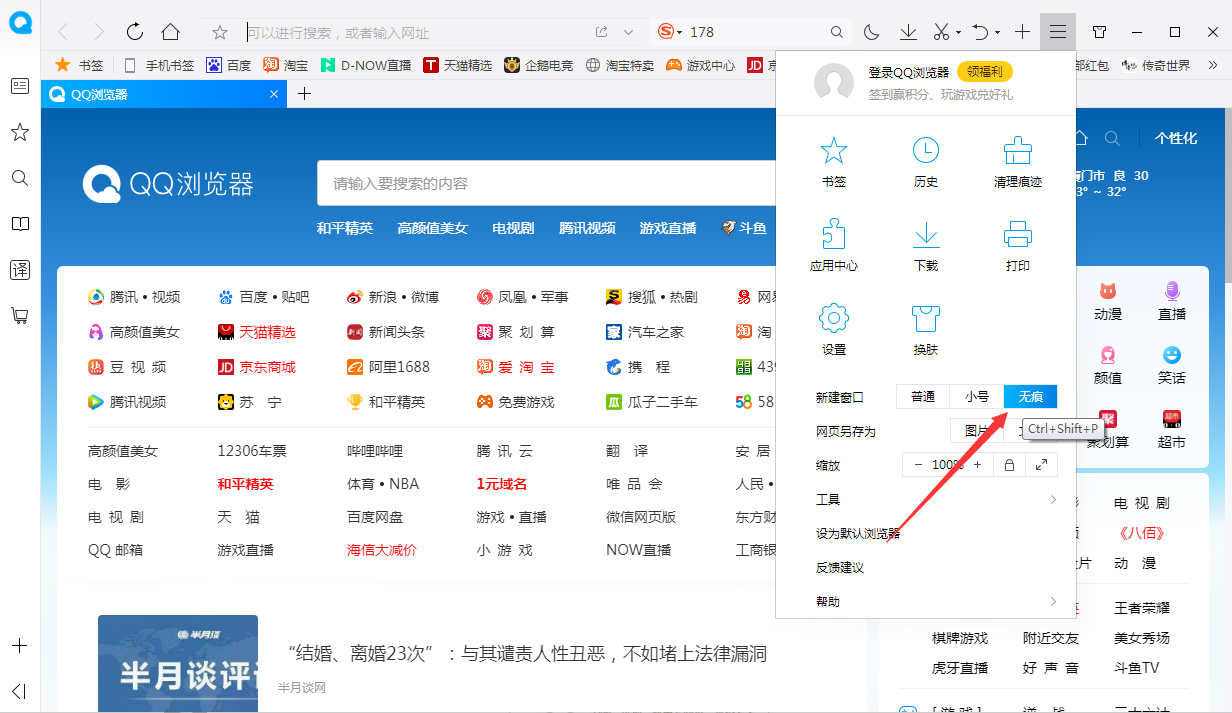This screenshot has width=1232, height=713.
Task: Open the undo button's dropdown arrow
Action: (997, 32)
